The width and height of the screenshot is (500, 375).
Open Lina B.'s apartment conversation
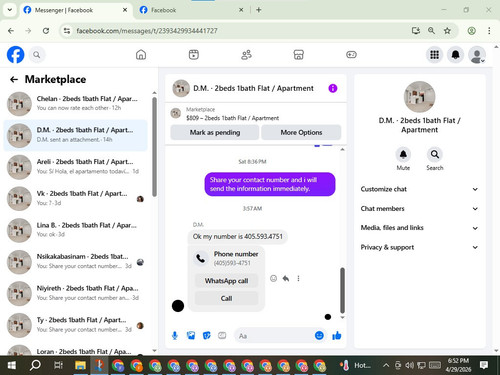pyautogui.click(x=75, y=230)
